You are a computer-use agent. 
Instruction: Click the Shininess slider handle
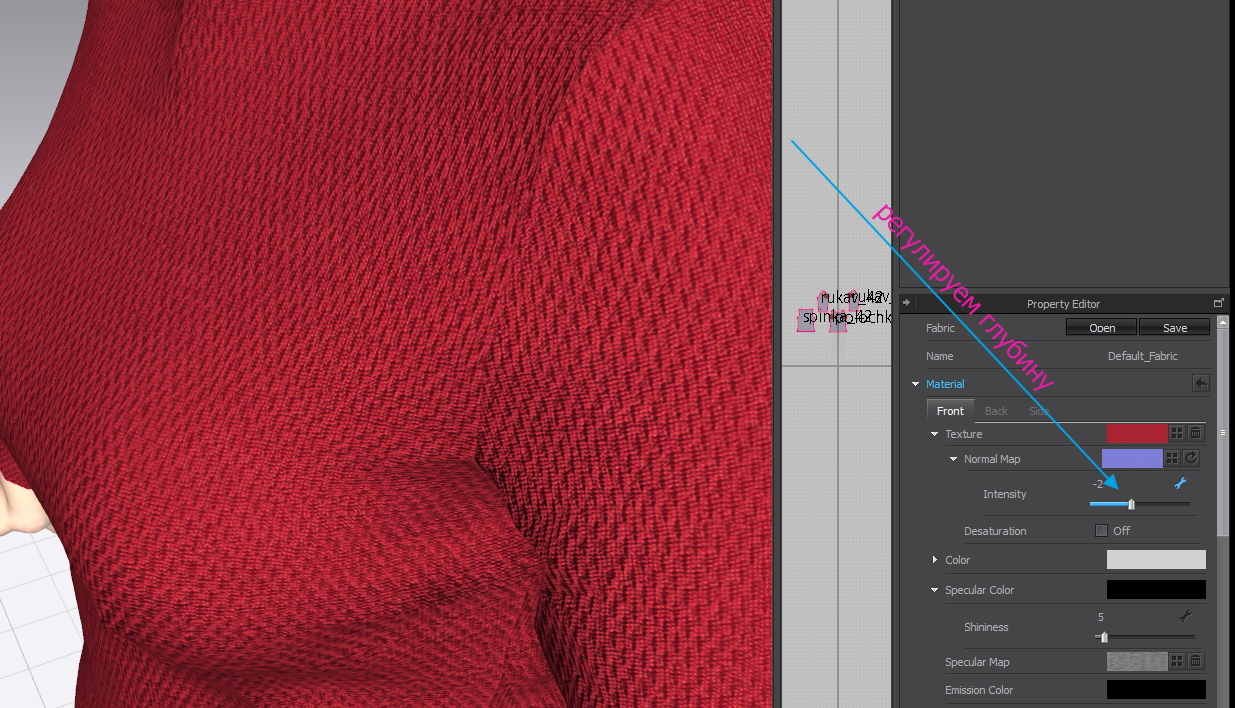tap(1104, 637)
